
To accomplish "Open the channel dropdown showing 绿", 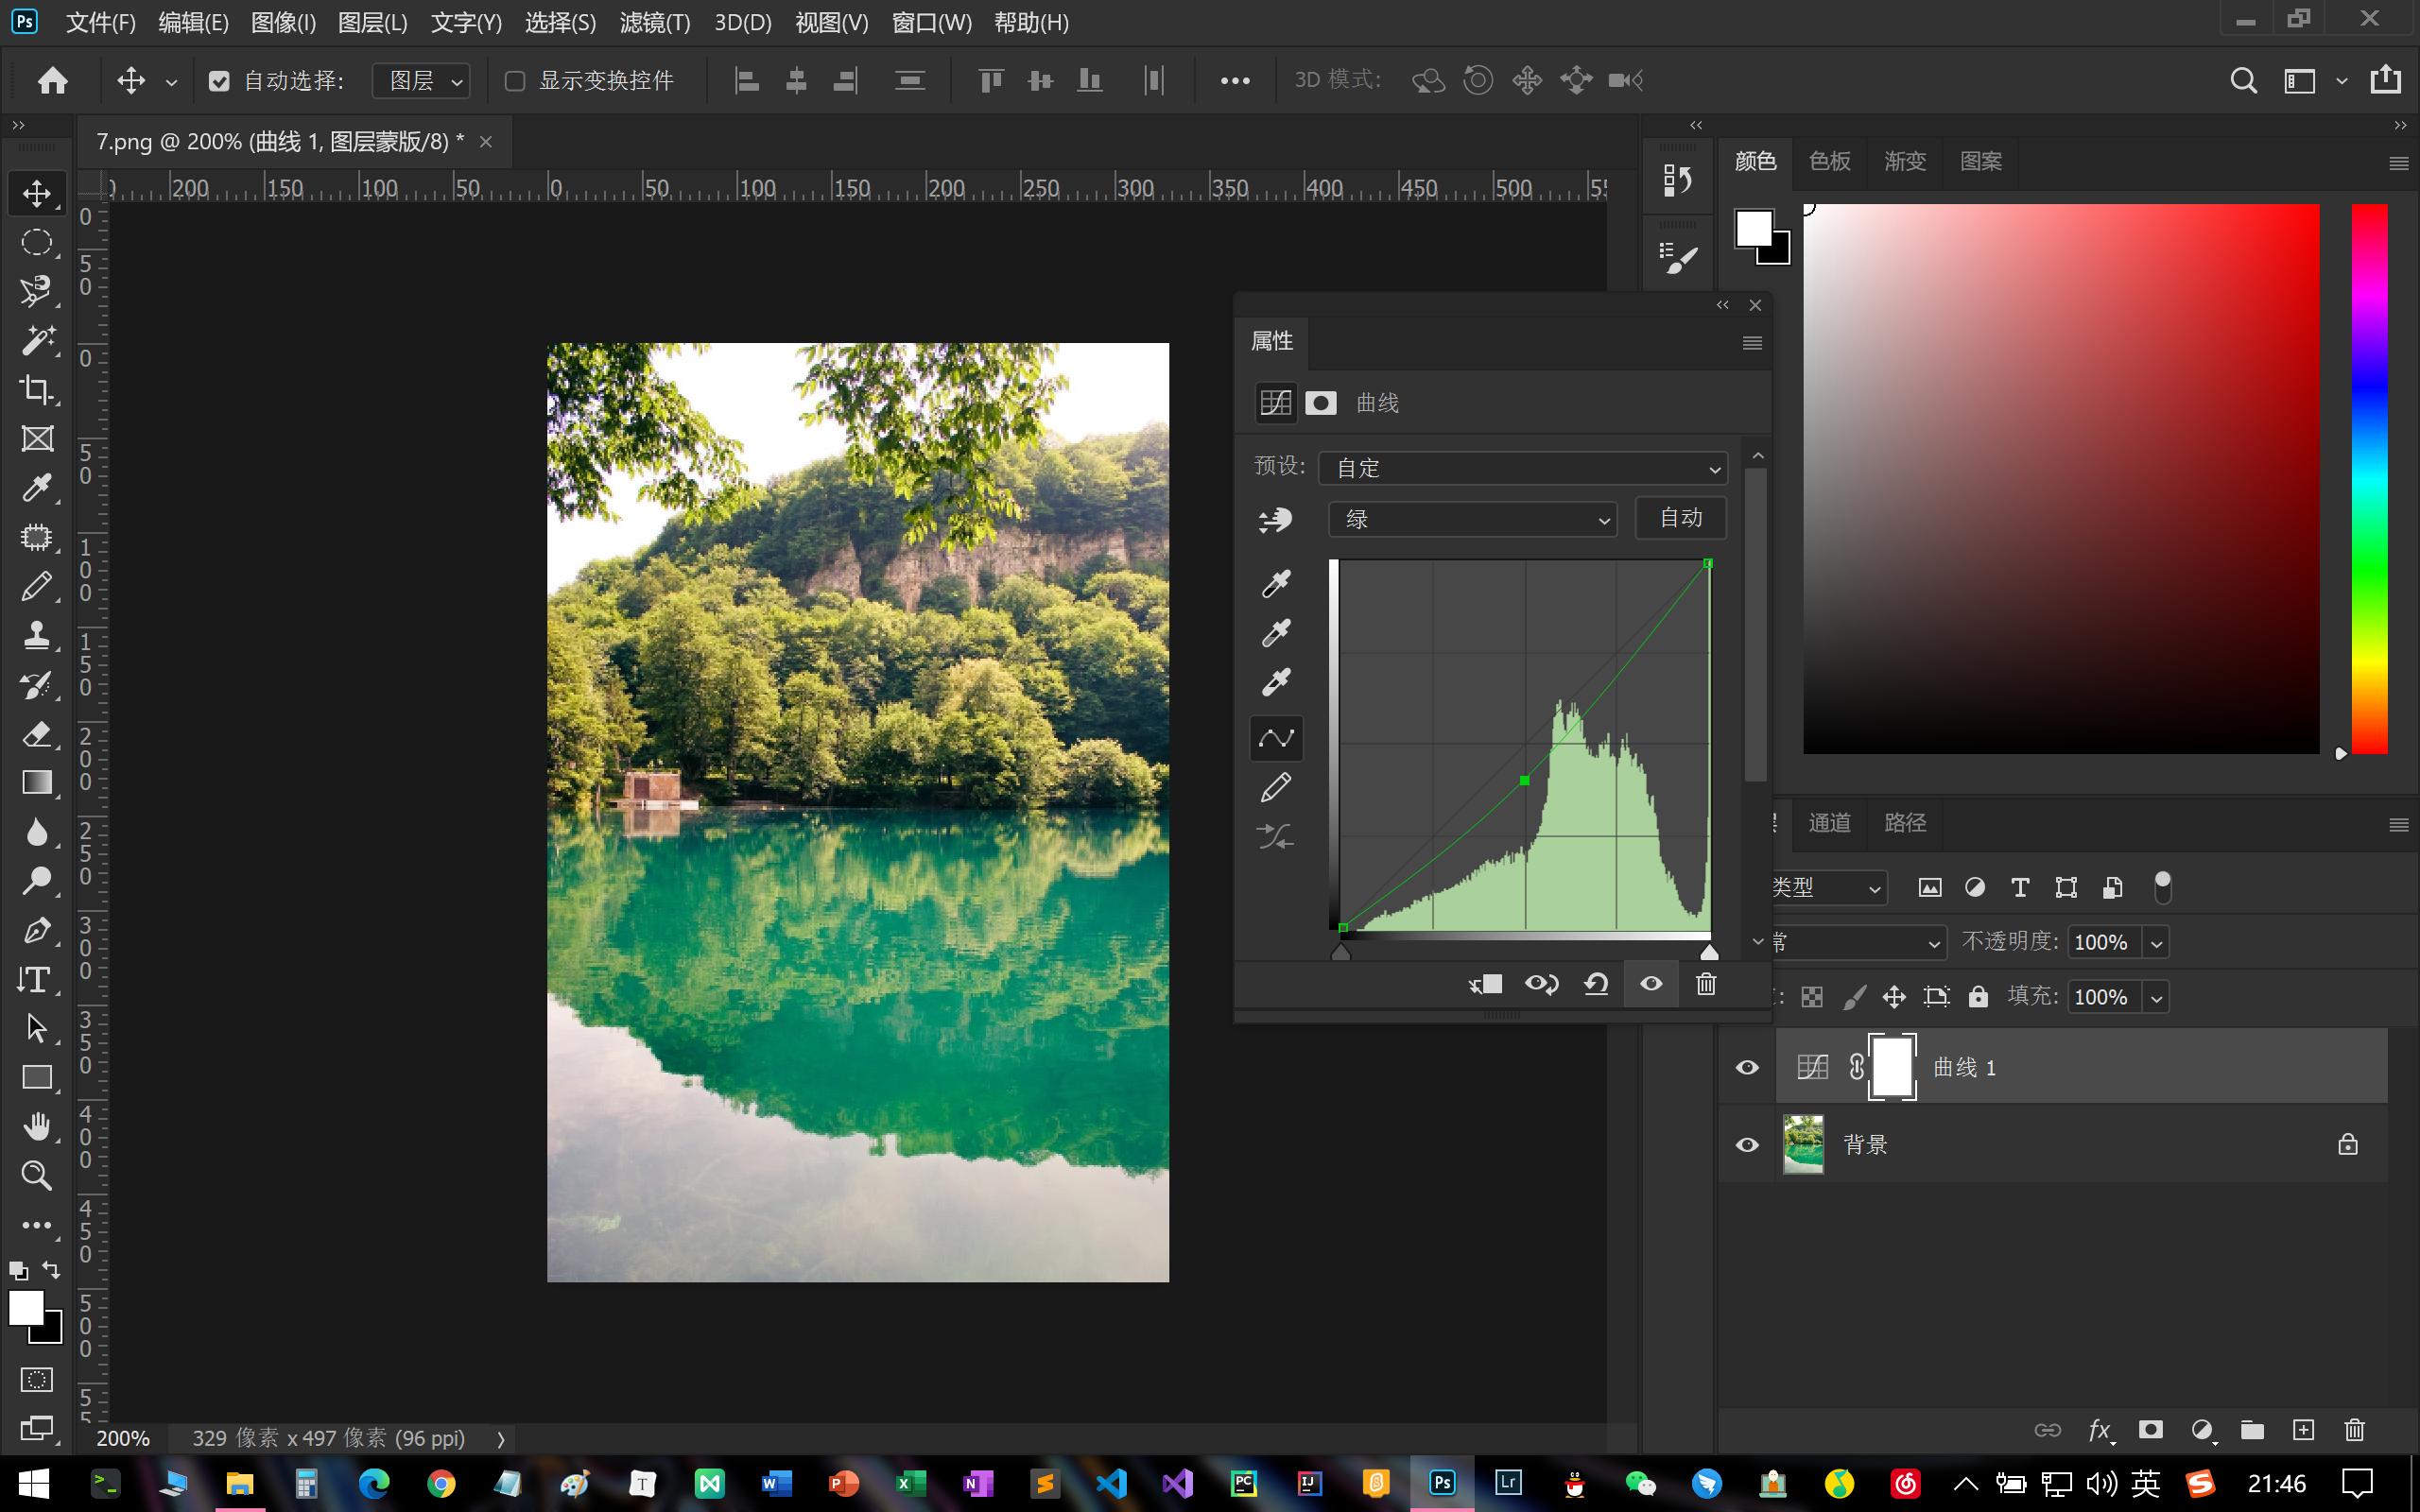I will pos(1472,519).
